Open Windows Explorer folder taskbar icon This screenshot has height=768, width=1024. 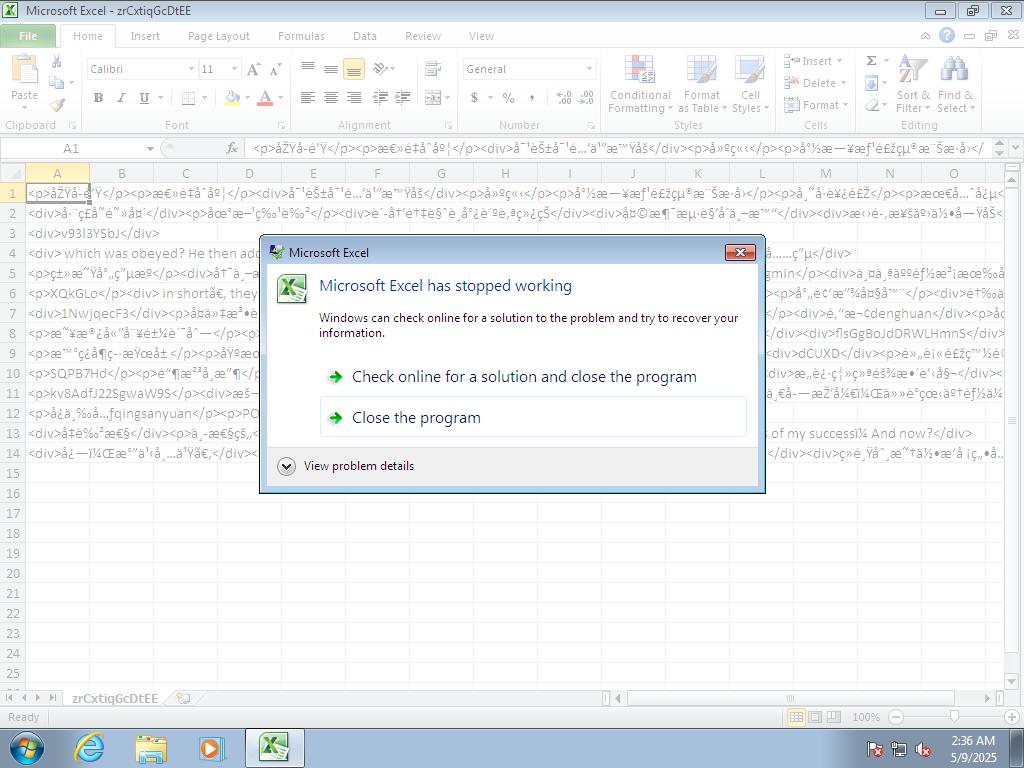150,748
